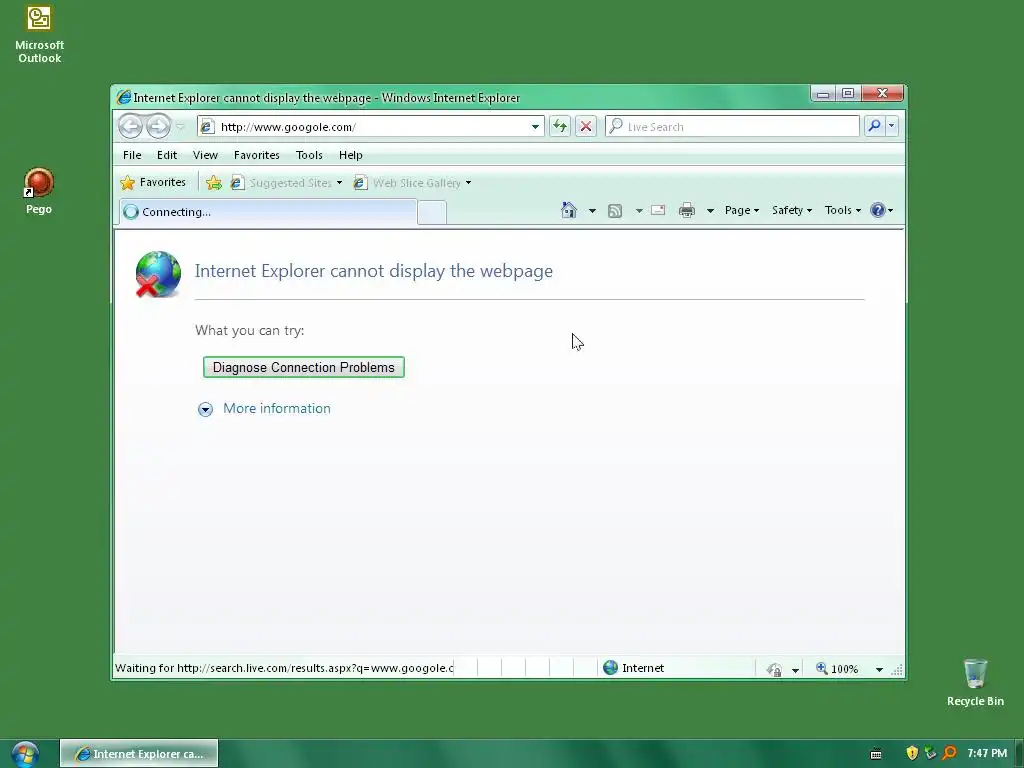Screen dimensions: 1024x768
Task: Click Add to Favorites Bar icon
Action: 214,183
